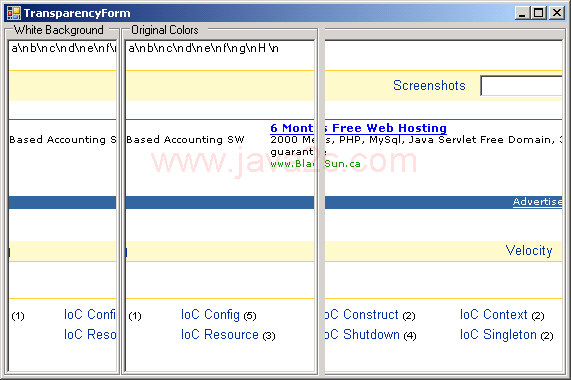571x380 pixels.
Task: Click the a\nb\nc text in White Background panel
Action: 64,48
